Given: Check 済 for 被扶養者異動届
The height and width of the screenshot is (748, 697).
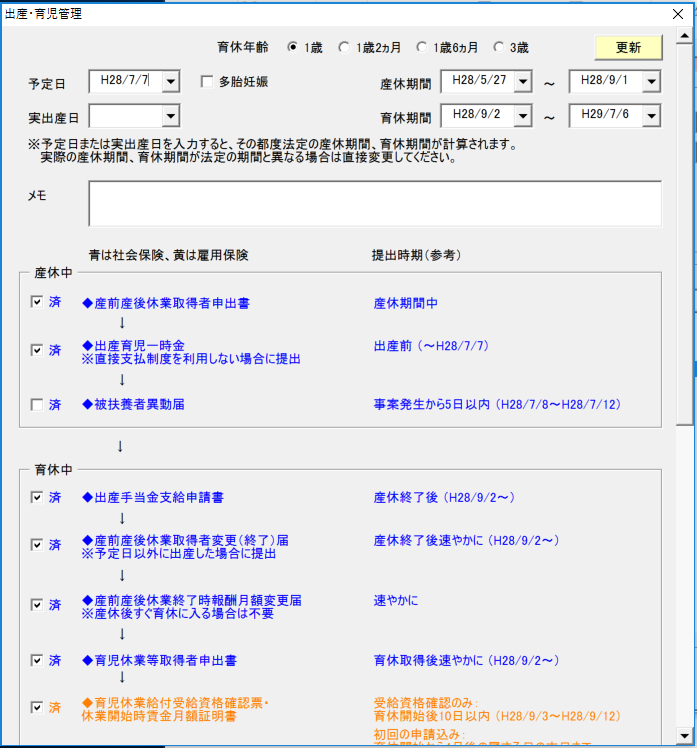Looking at the screenshot, I should tap(37, 405).
